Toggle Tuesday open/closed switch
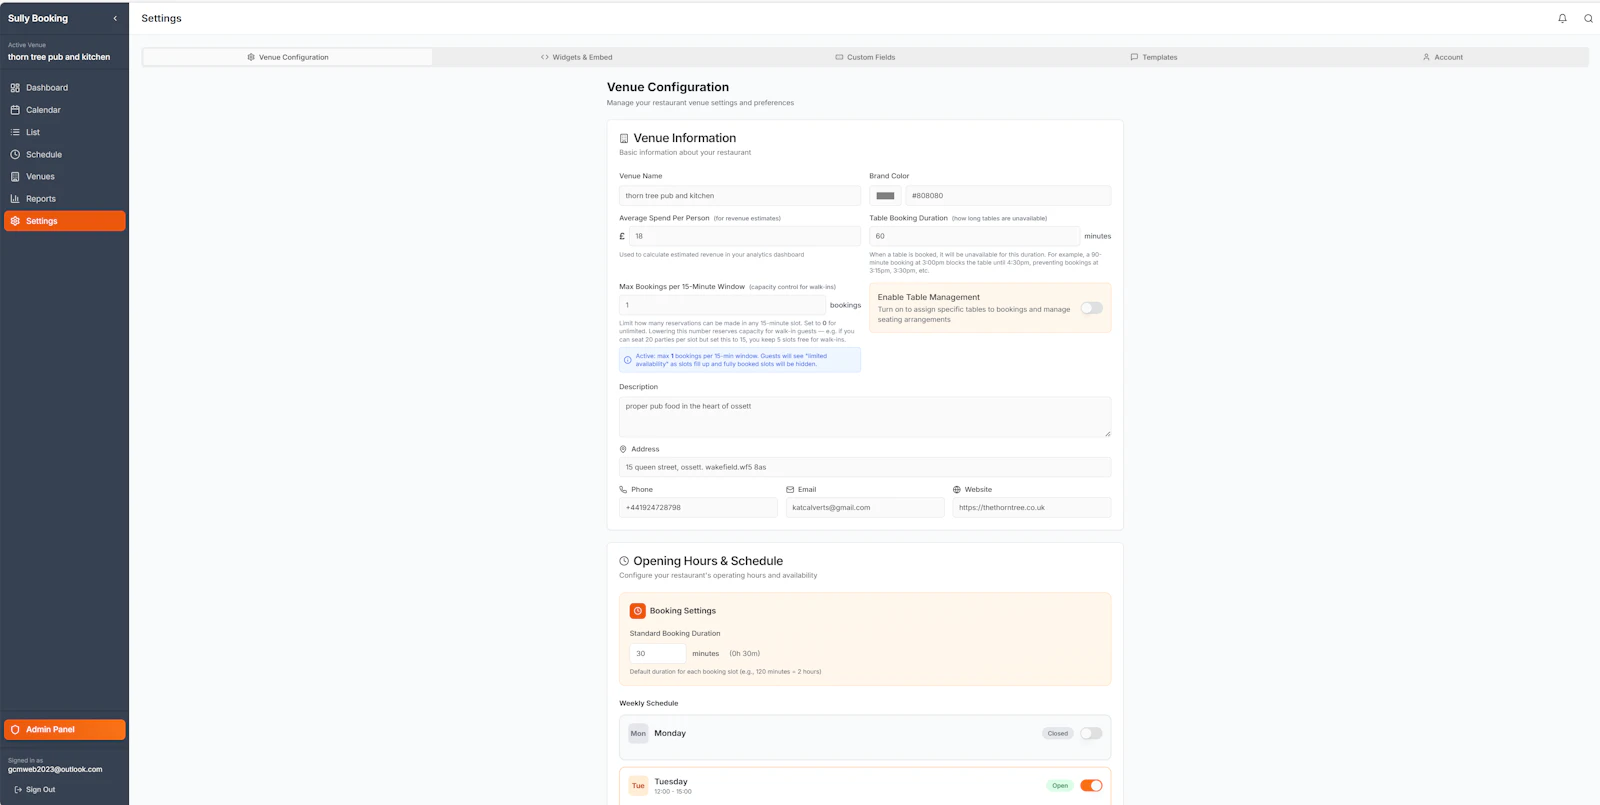The height and width of the screenshot is (805, 1600). [x=1091, y=786]
